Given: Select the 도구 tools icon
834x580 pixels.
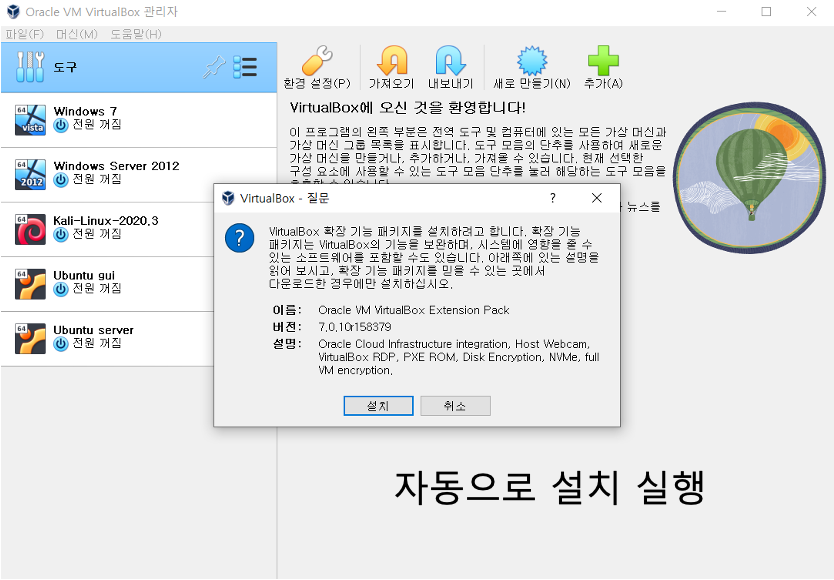Looking at the screenshot, I should click(x=30, y=67).
